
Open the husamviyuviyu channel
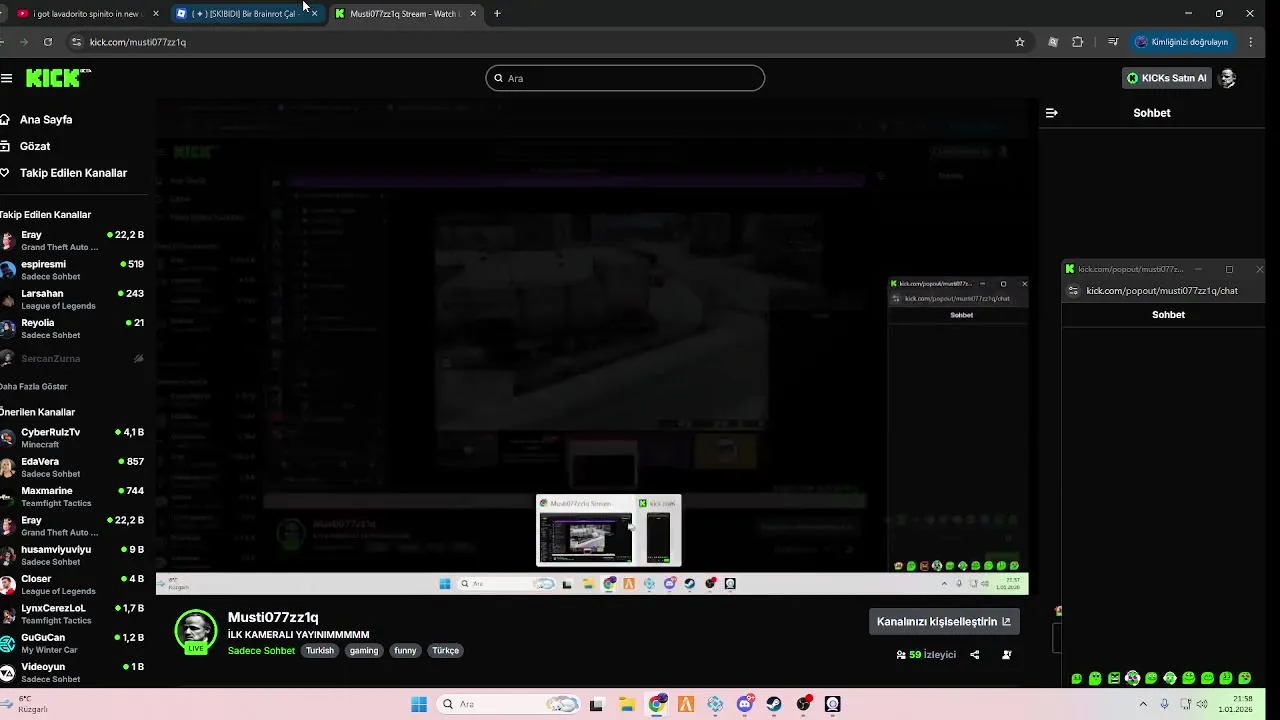pos(73,555)
